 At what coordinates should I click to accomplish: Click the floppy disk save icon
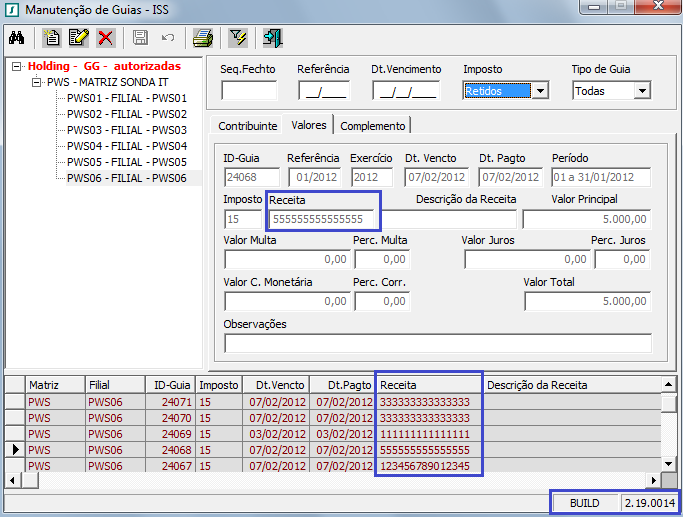click(140, 38)
